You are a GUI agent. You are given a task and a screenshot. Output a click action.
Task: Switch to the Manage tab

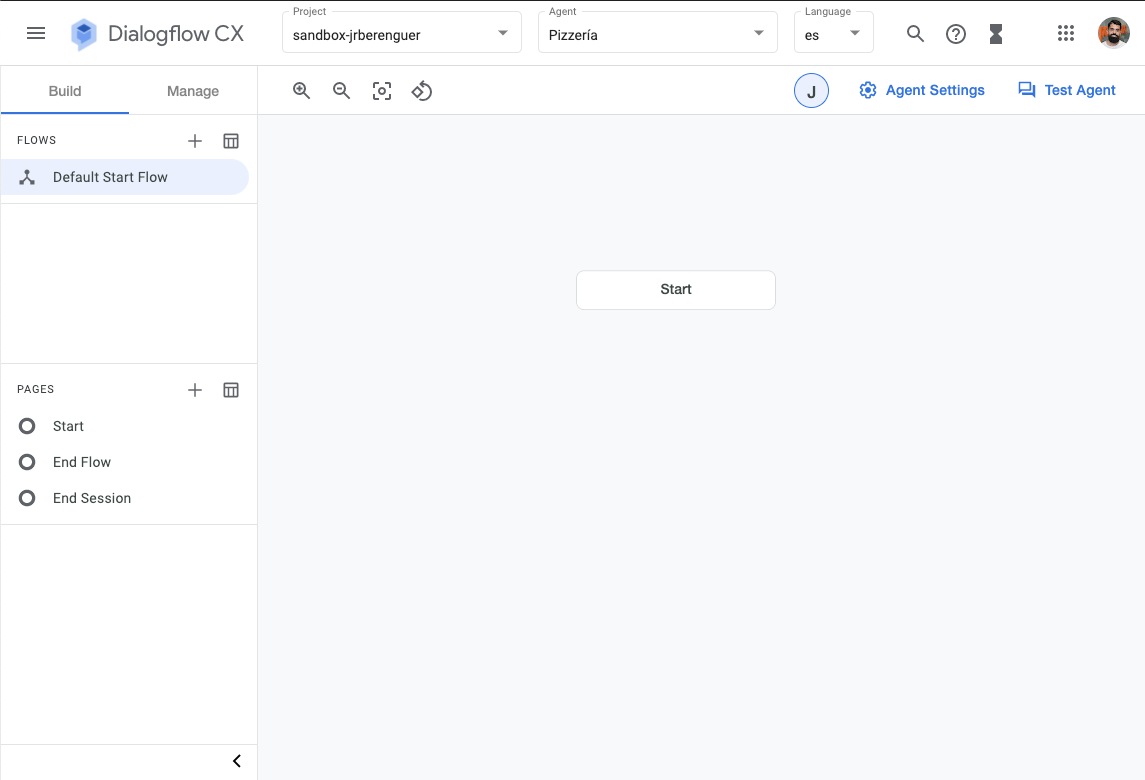tap(191, 90)
